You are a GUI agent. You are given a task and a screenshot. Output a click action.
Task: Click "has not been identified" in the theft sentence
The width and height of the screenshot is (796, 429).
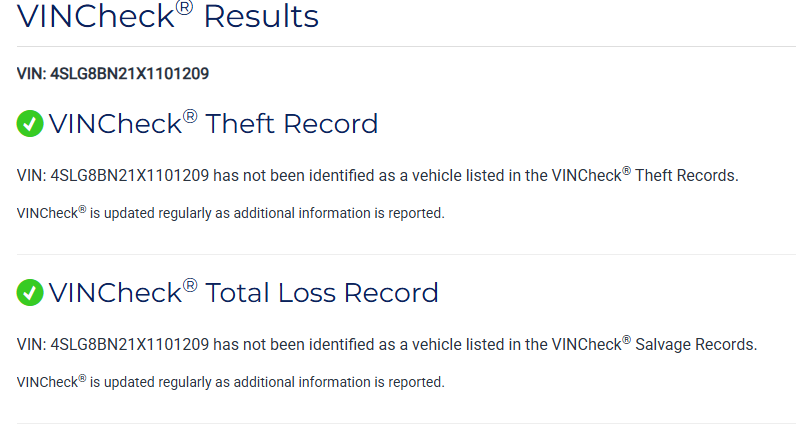tap(290, 176)
